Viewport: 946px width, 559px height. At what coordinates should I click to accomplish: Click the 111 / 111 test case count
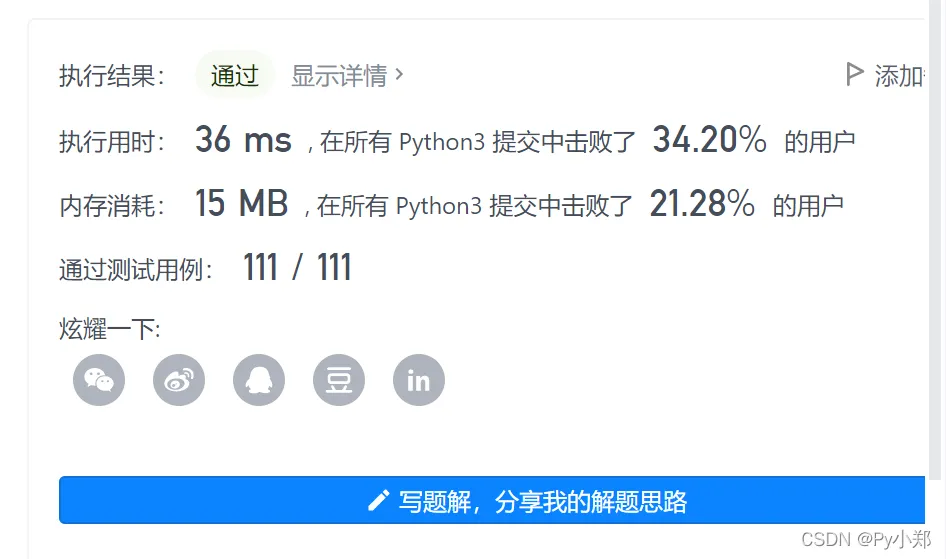click(297, 268)
